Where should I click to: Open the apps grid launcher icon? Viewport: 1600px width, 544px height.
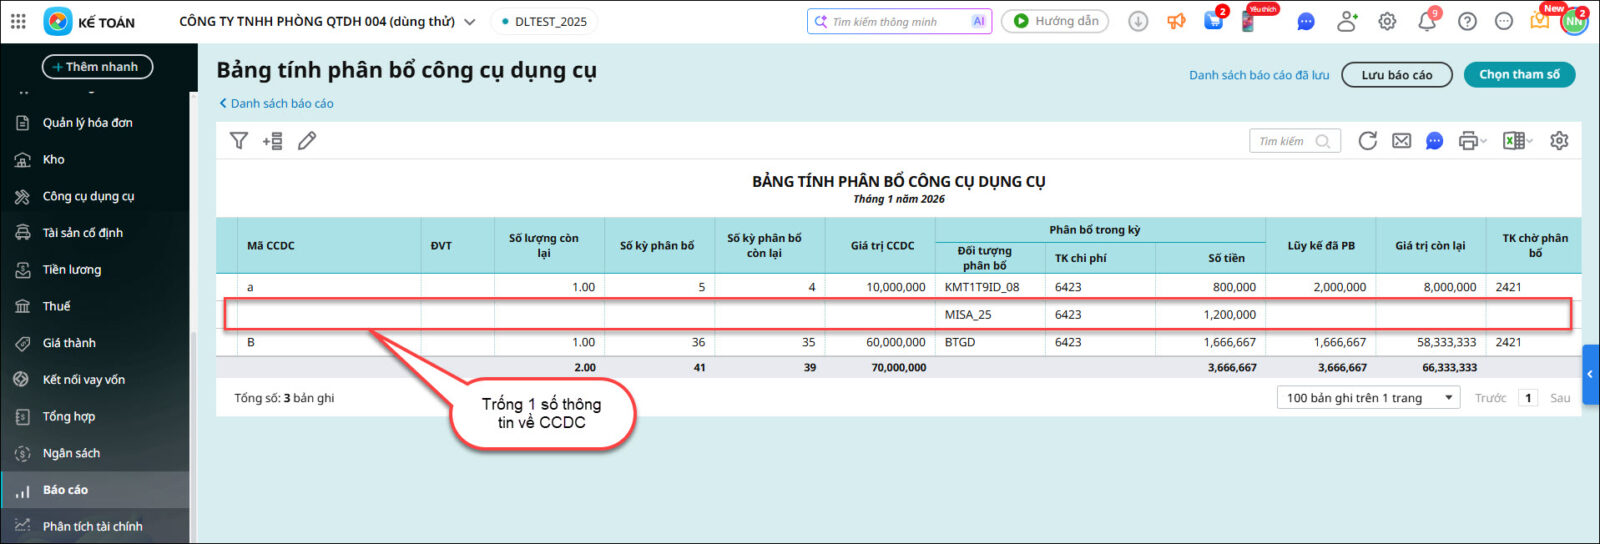18,21
